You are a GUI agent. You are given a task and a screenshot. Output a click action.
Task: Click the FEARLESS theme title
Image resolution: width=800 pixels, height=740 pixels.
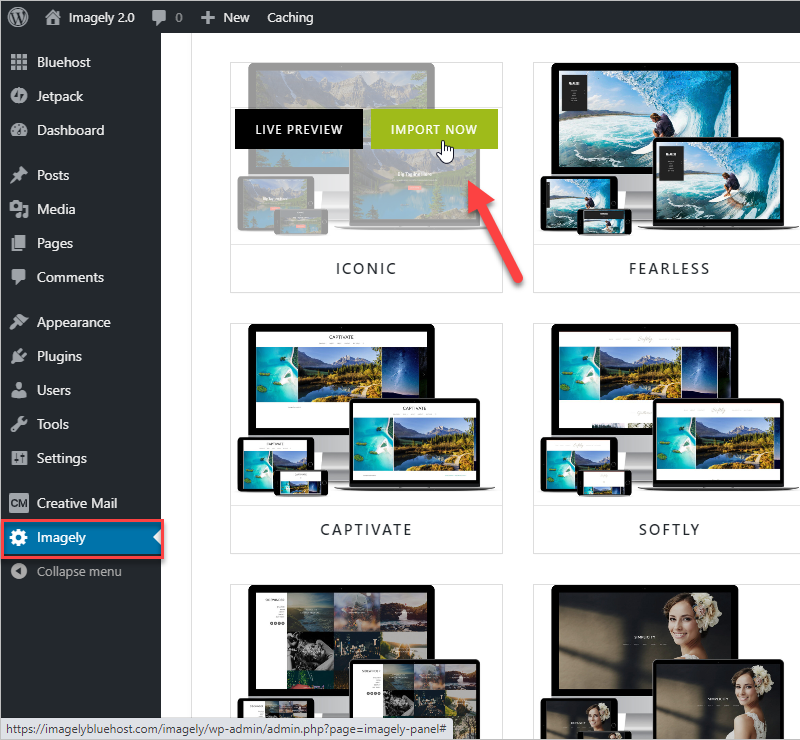pos(669,268)
